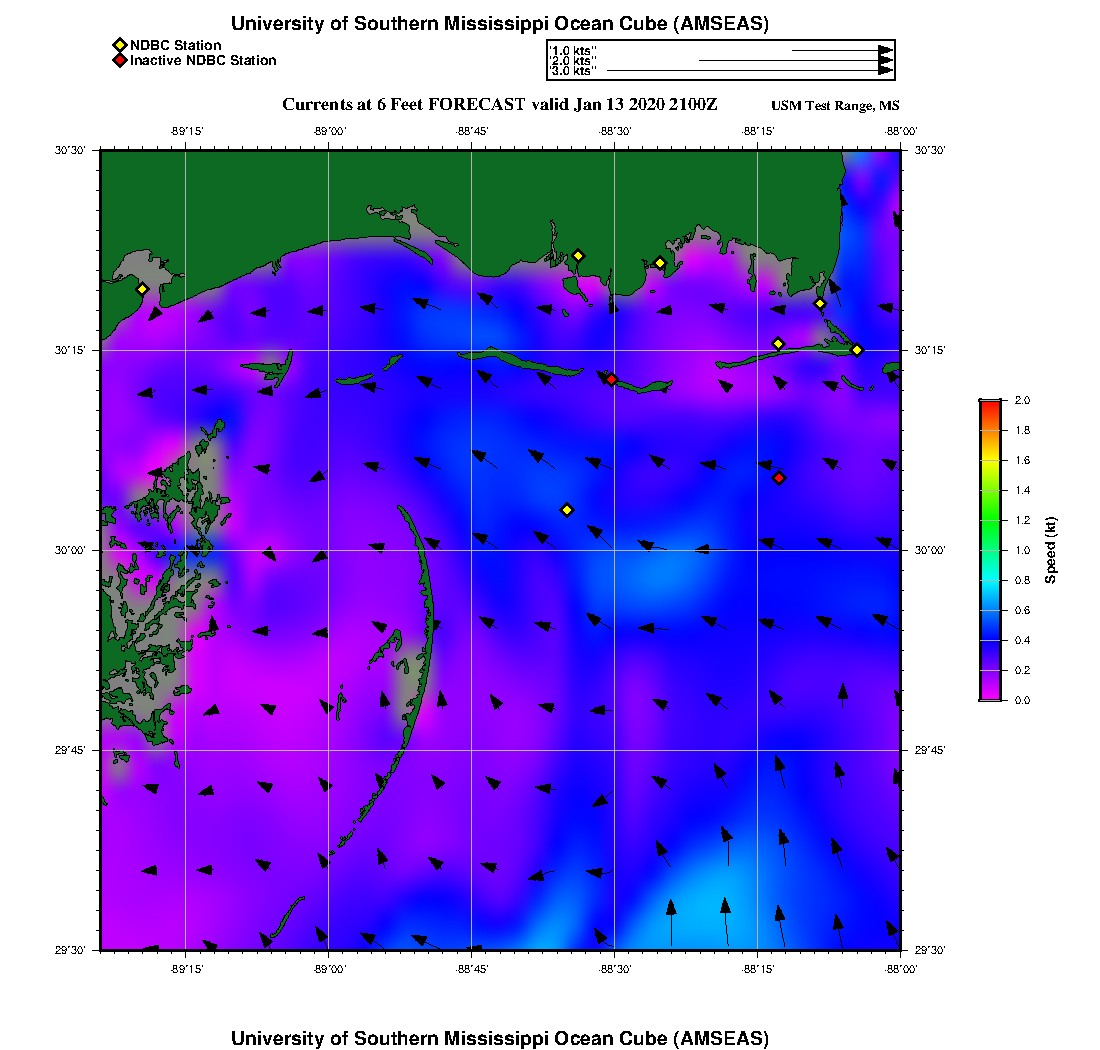Image resolution: width=1100 pixels, height=1050 pixels.
Task: Click the '0.4' color bar tick label
Action: [x=1022, y=640]
